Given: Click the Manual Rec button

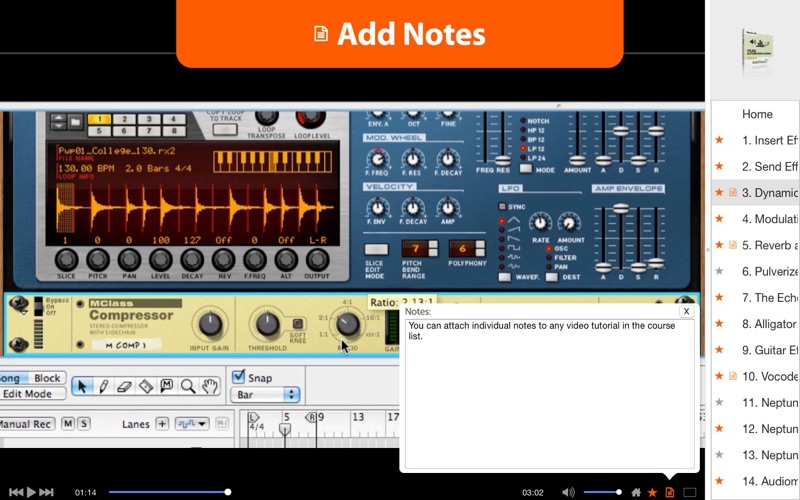Looking at the screenshot, I should (26, 424).
